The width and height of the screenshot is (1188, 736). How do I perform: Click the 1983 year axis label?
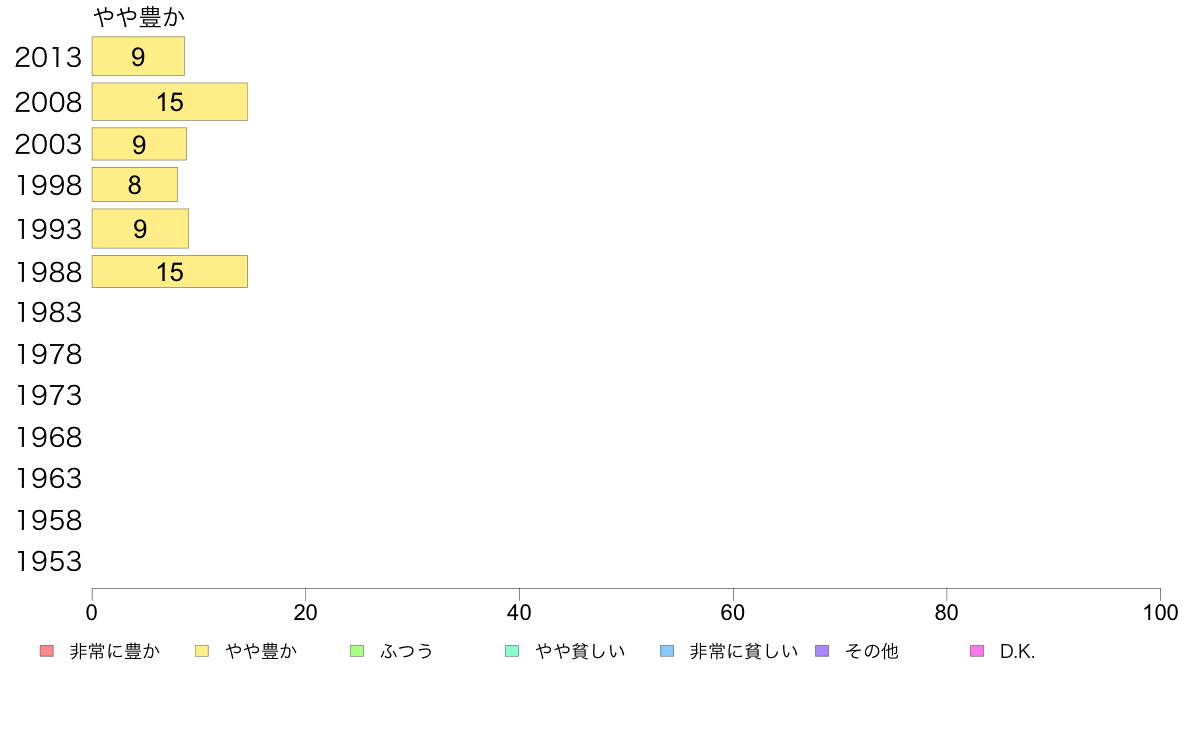[48, 312]
